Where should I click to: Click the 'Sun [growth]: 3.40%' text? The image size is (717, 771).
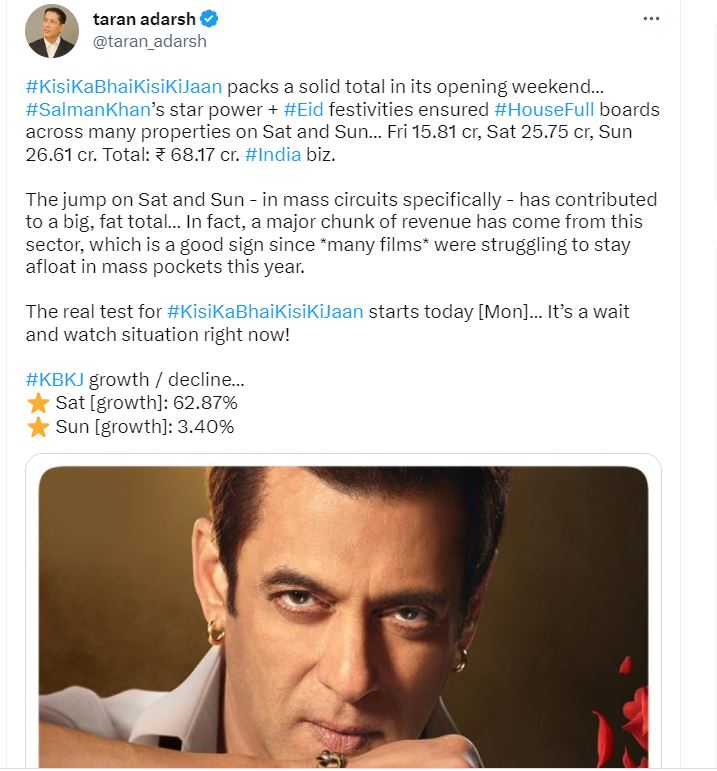pos(145,428)
